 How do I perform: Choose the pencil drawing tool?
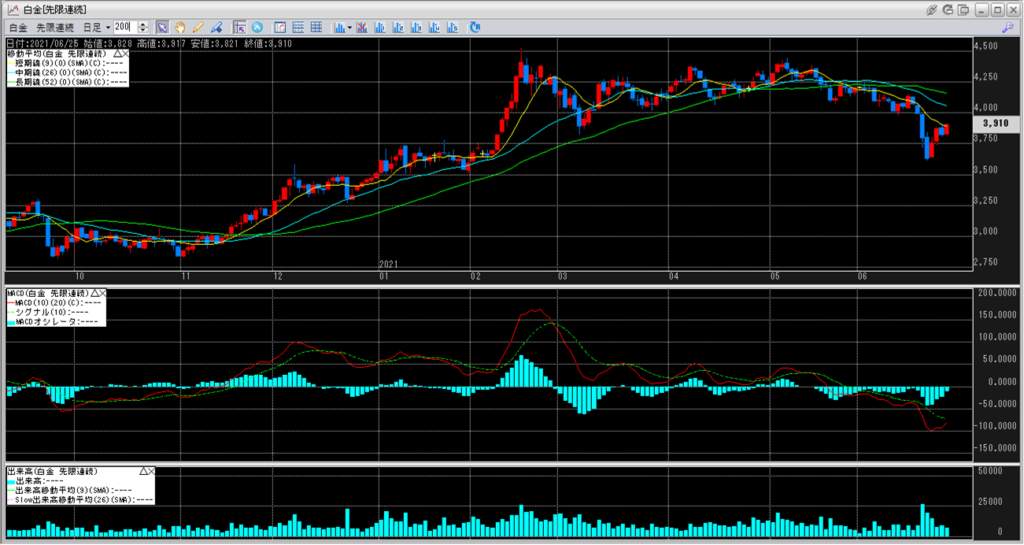(198, 26)
